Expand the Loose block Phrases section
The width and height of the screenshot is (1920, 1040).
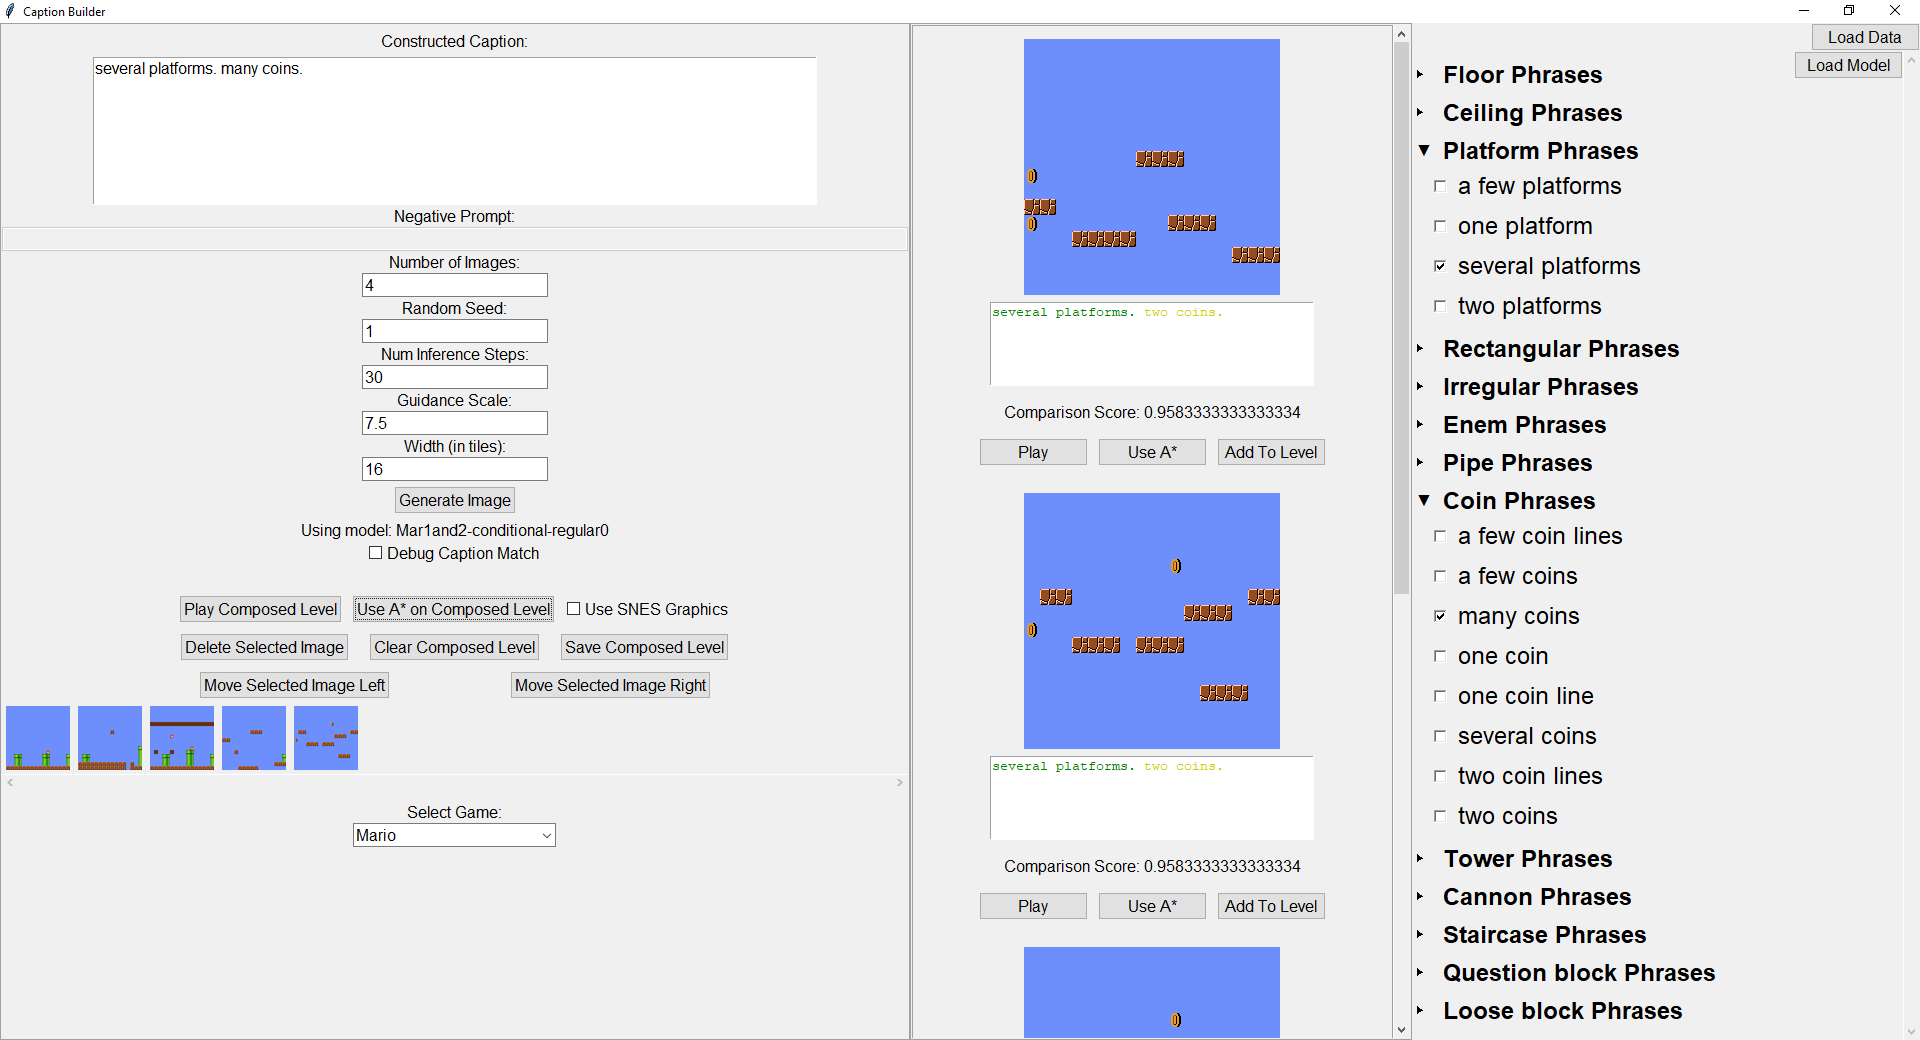[x=1420, y=1010]
